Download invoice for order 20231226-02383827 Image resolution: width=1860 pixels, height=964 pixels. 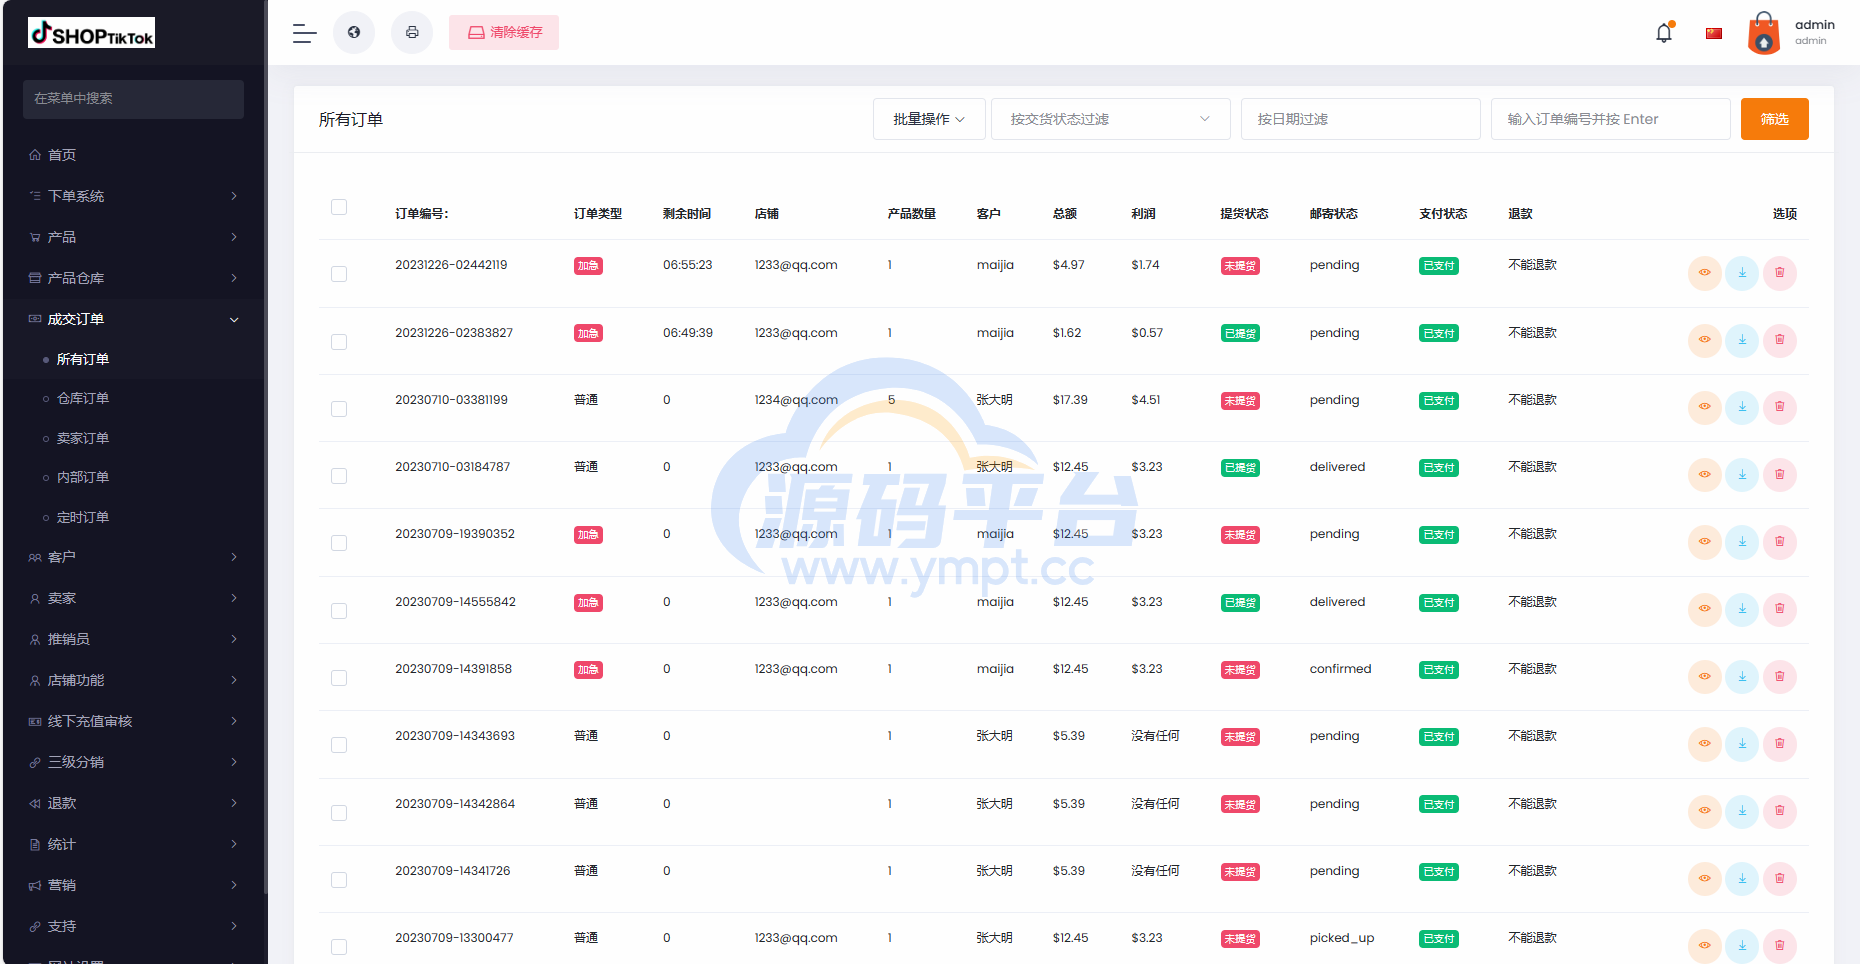(1742, 340)
